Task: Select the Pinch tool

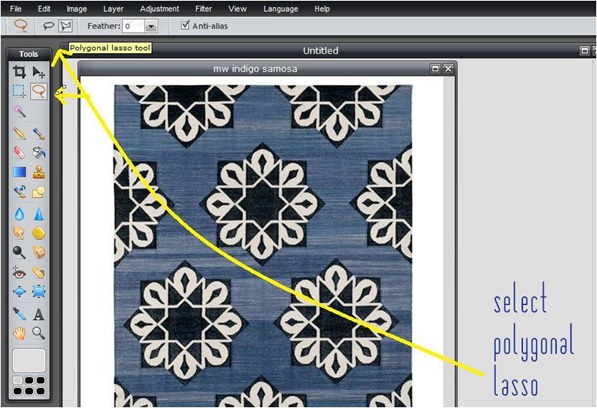Action: click(38, 292)
